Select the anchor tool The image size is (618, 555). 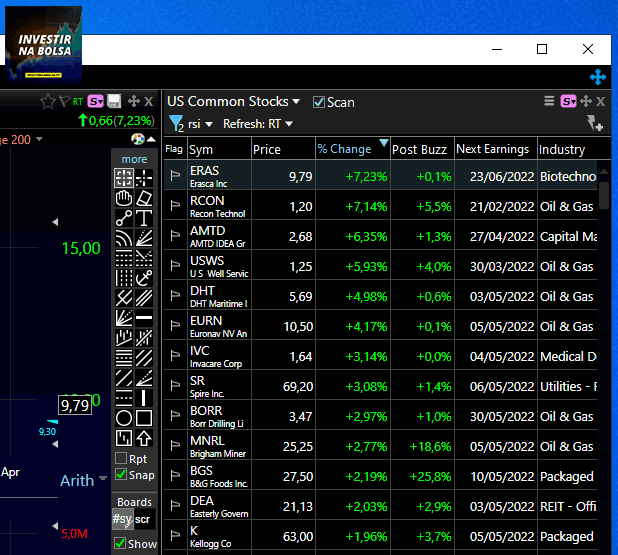click(x=144, y=278)
